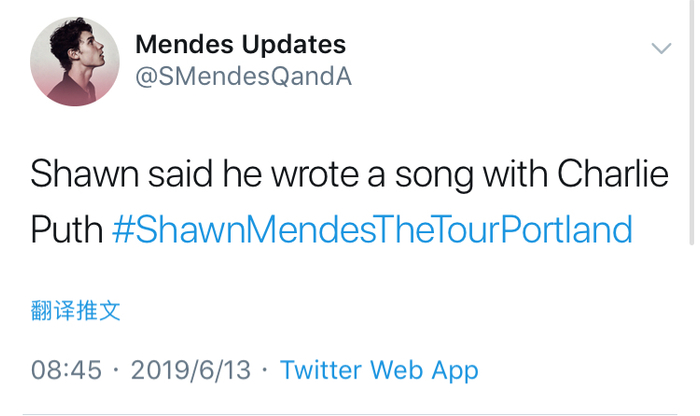Click the dot separator after 08:45
Screen dimensions: 700x416
[116, 370]
